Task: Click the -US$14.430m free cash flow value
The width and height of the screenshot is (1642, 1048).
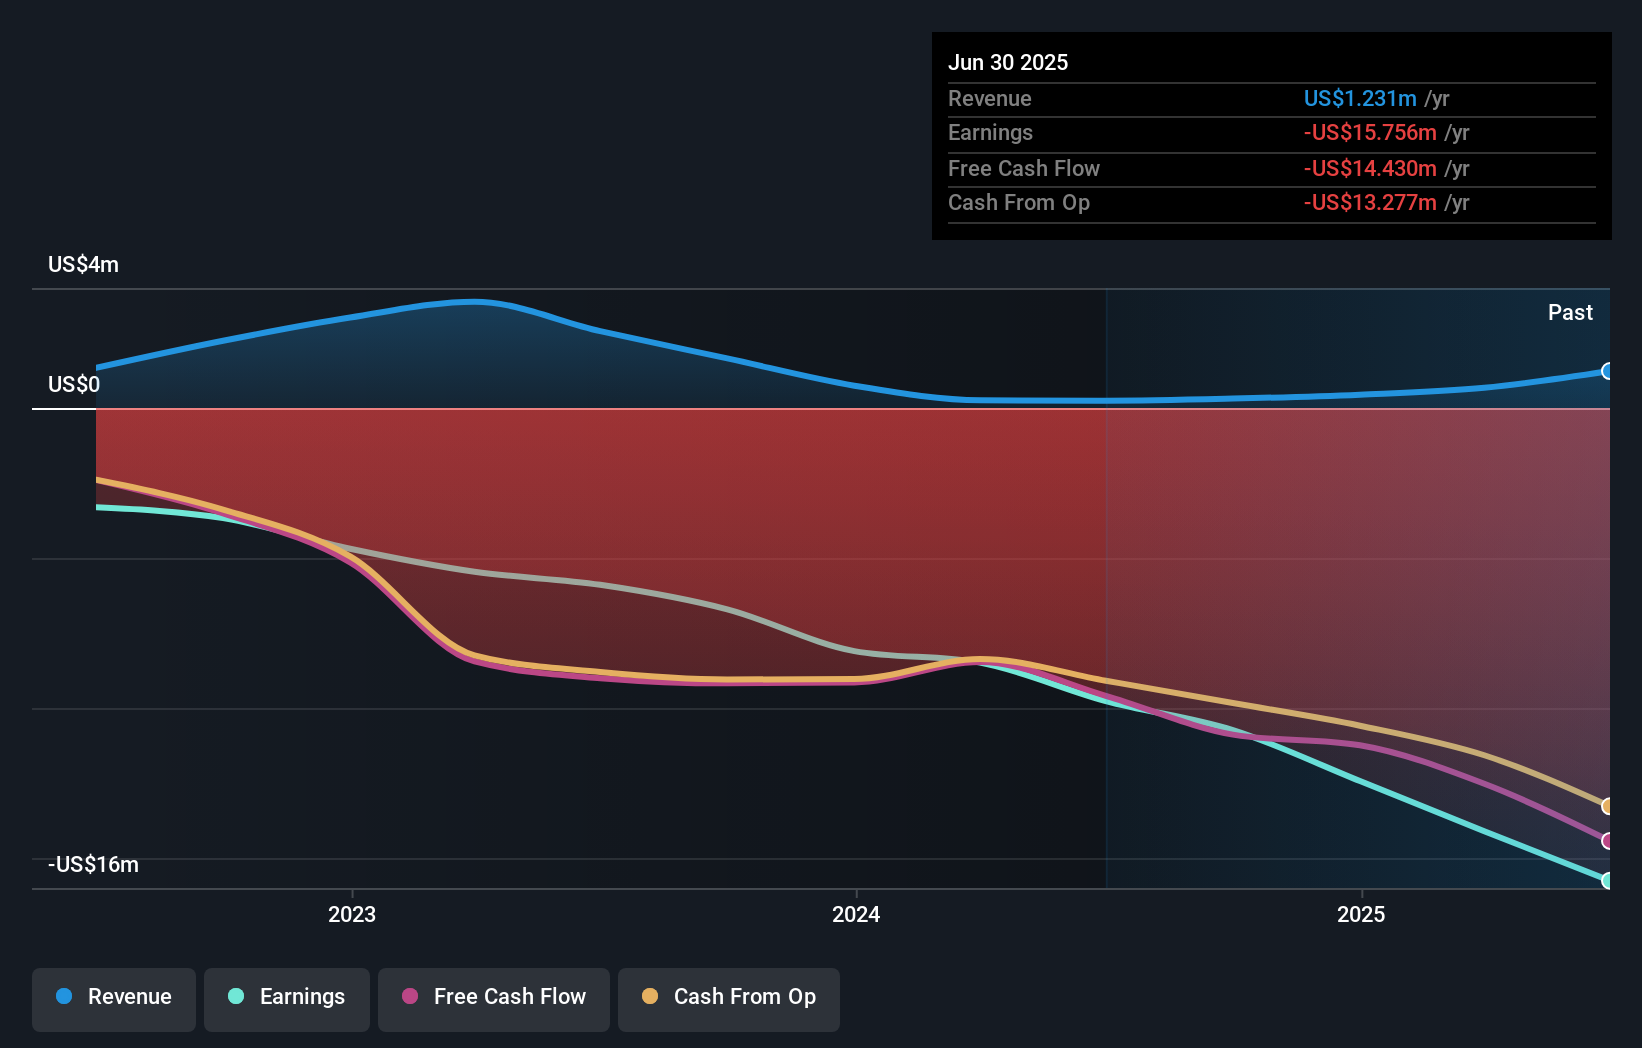Action: [1370, 168]
